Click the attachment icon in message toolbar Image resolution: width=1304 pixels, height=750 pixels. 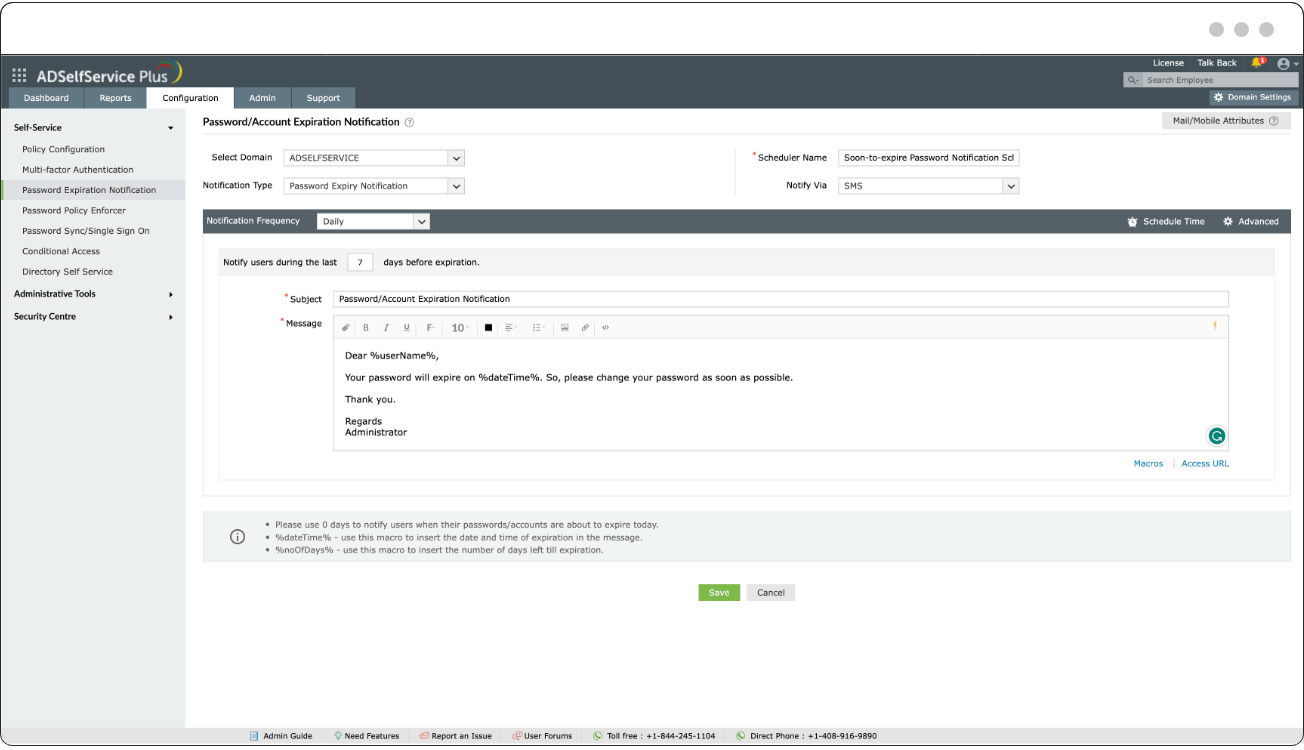coord(346,327)
